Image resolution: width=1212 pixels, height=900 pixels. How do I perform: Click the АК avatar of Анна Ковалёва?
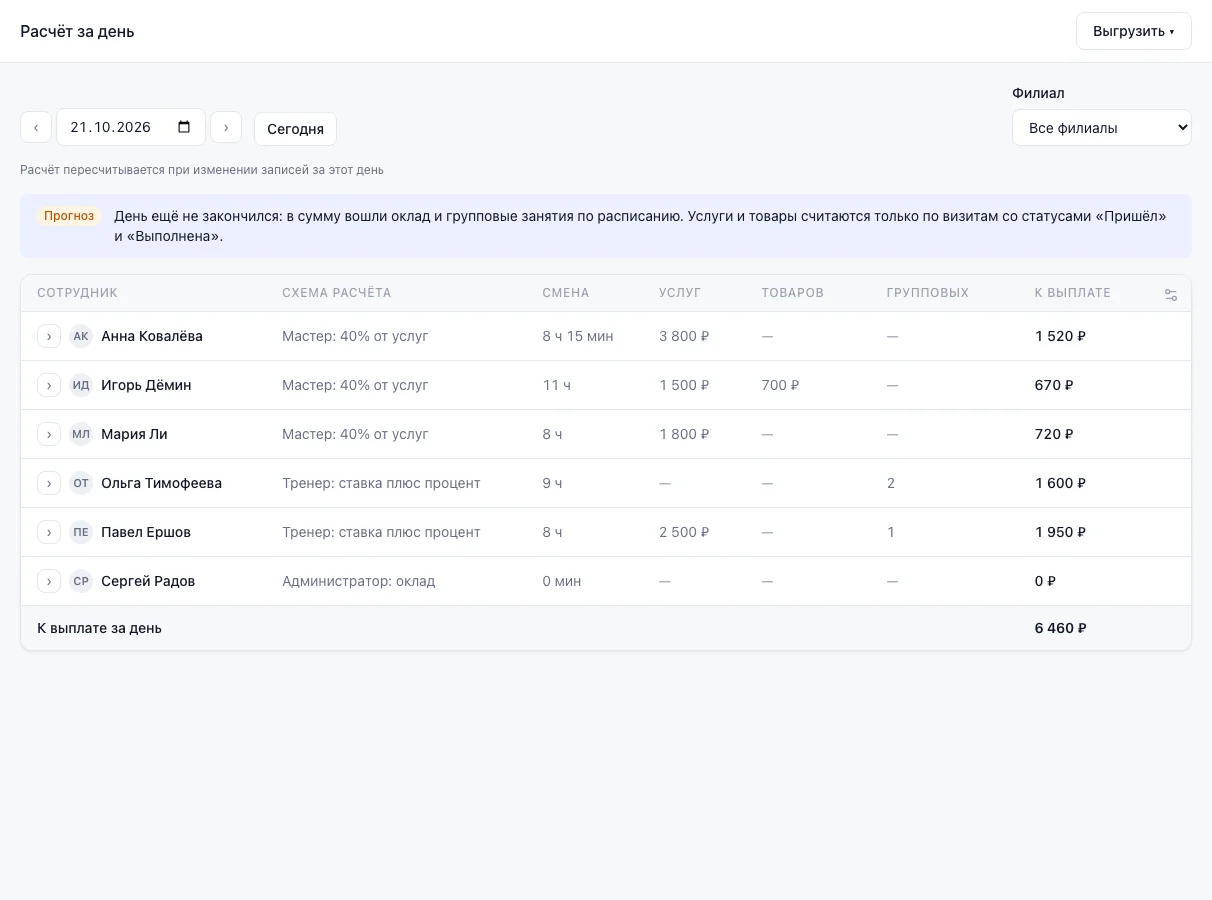pos(81,336)
